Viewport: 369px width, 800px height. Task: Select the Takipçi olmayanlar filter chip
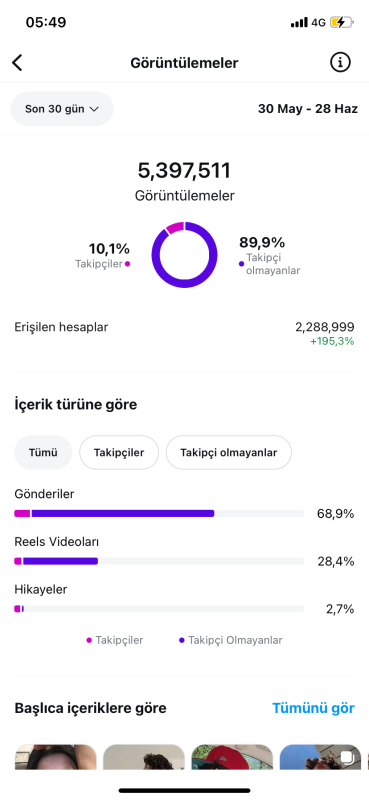(x=229, y=453)
